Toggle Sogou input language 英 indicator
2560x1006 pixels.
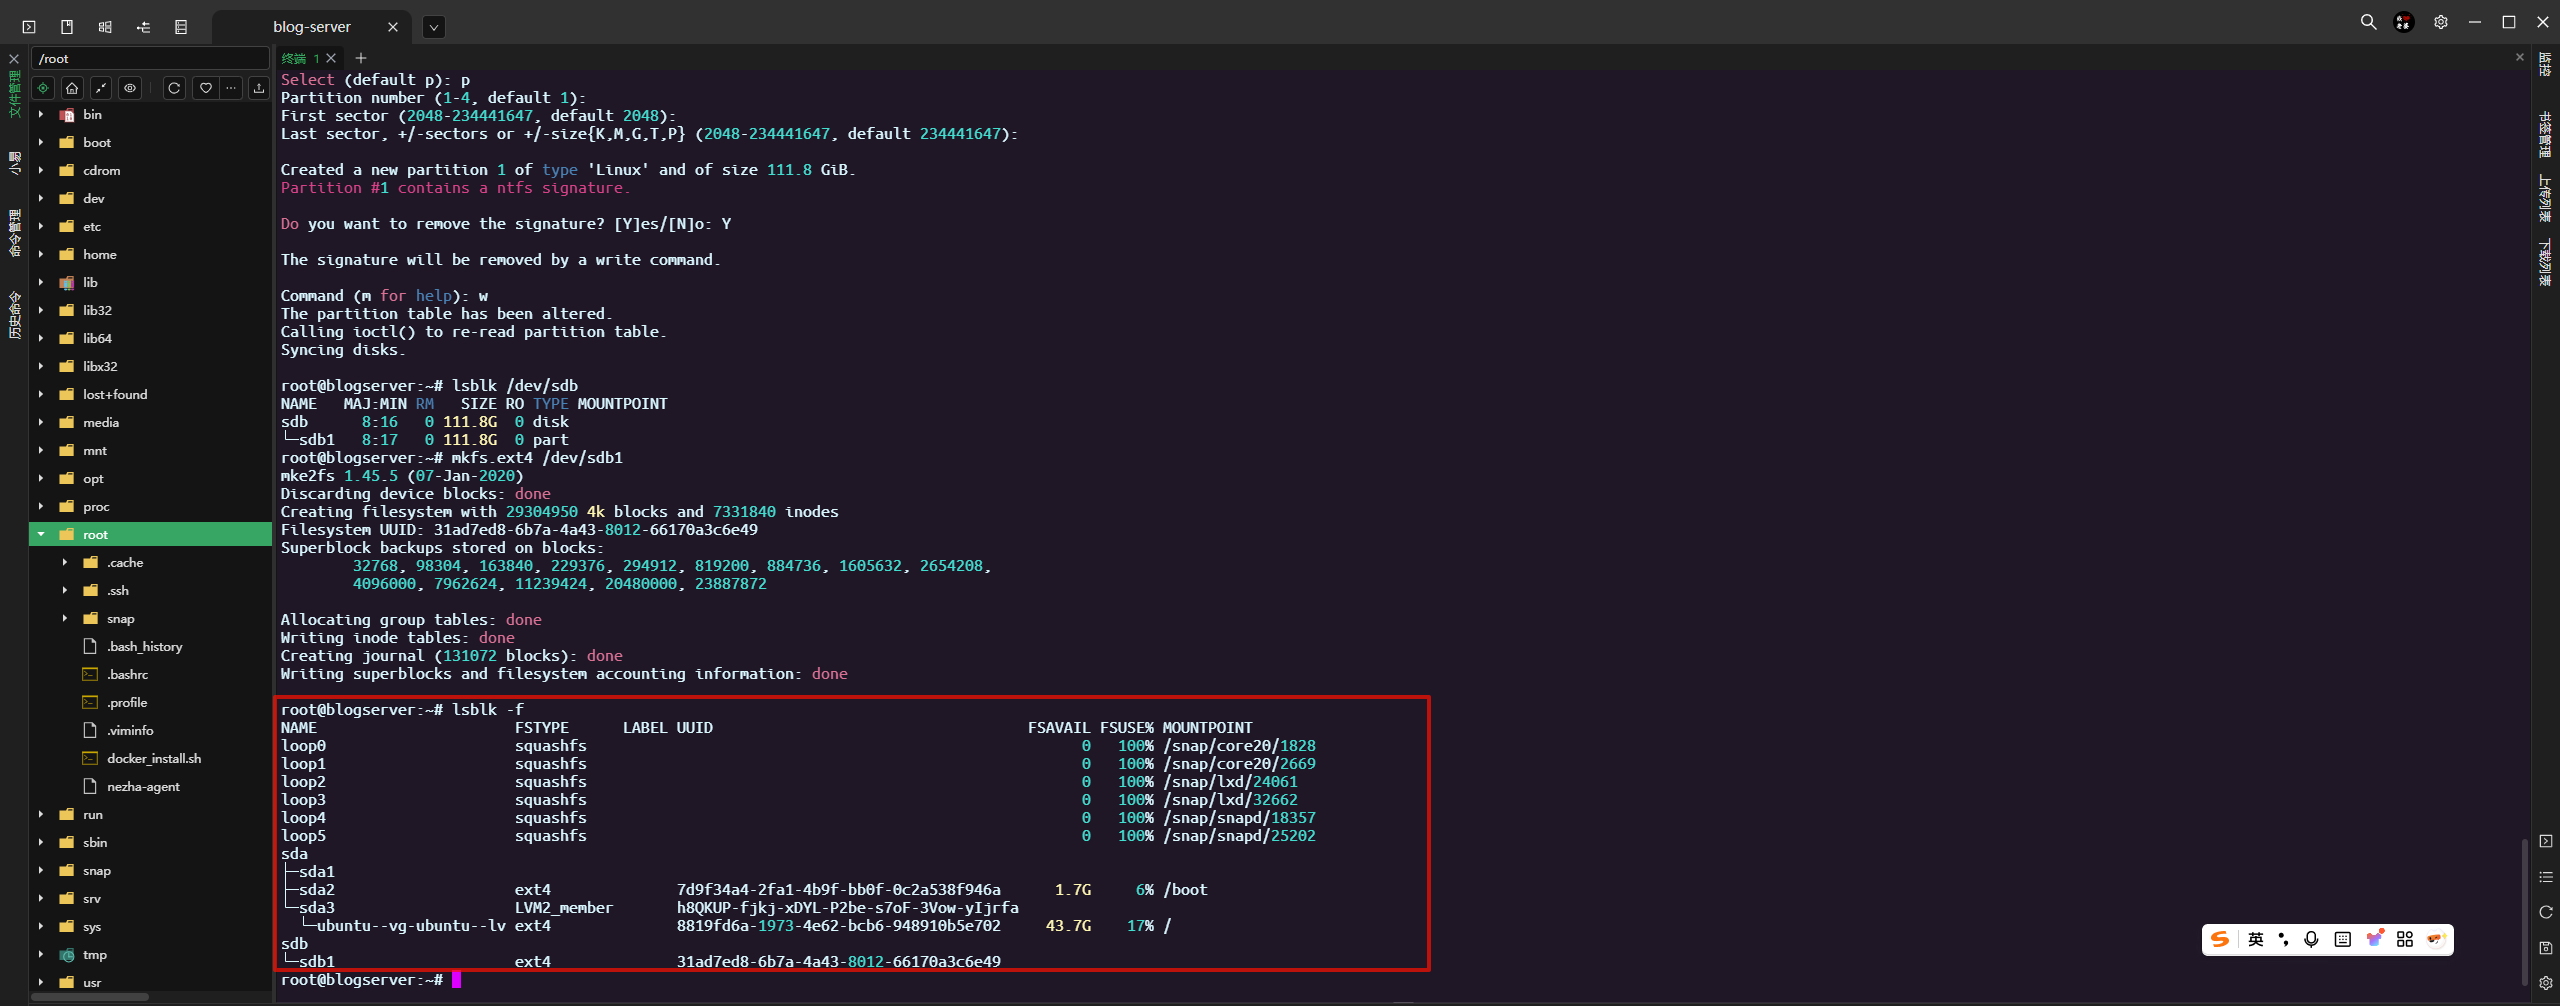point(2255,939)
